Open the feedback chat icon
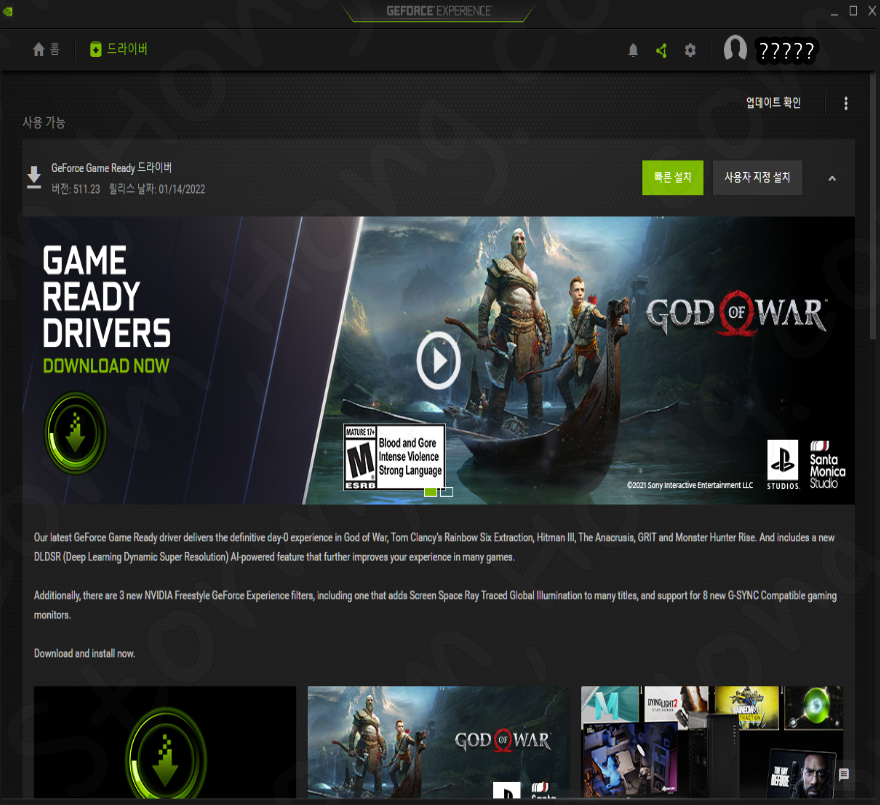Viewport: 880px width, 805px height. point(844,775)
